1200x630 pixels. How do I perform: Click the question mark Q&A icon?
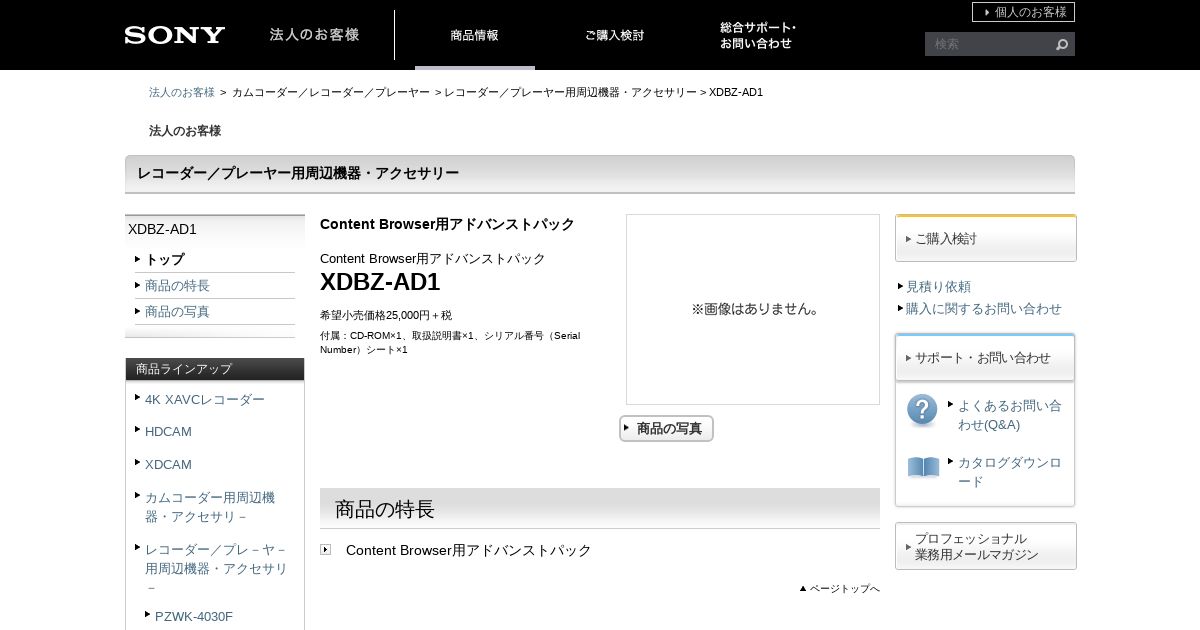[922, 410]
